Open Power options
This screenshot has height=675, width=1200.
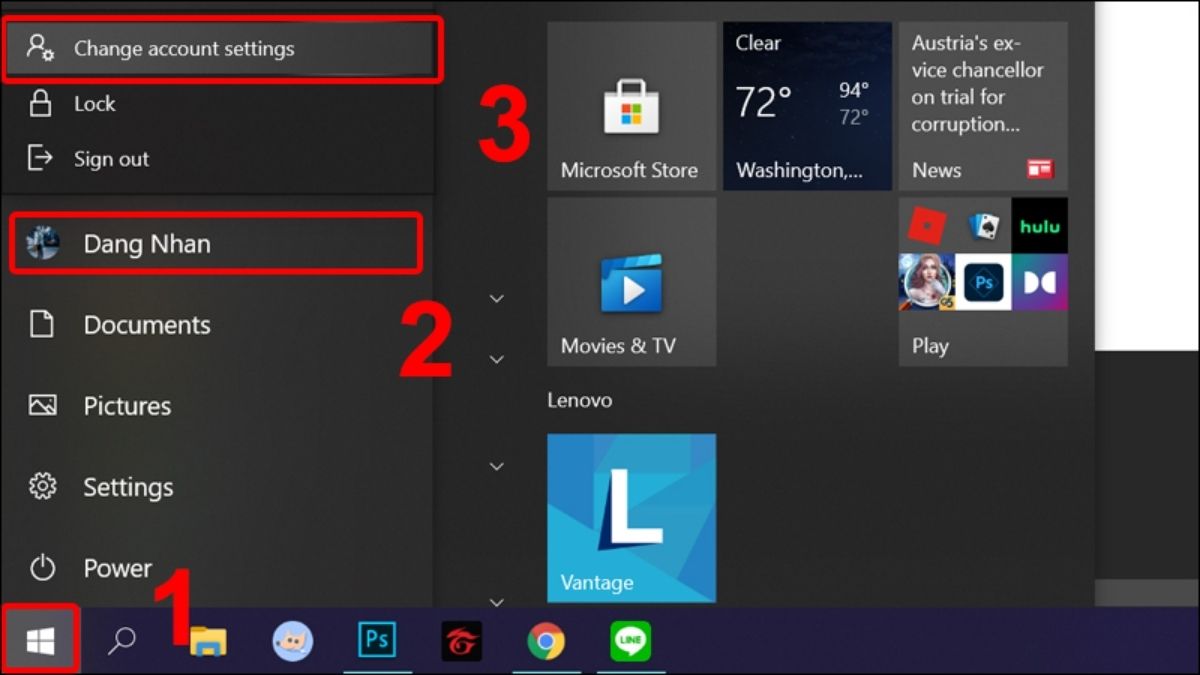pos(116,568)
